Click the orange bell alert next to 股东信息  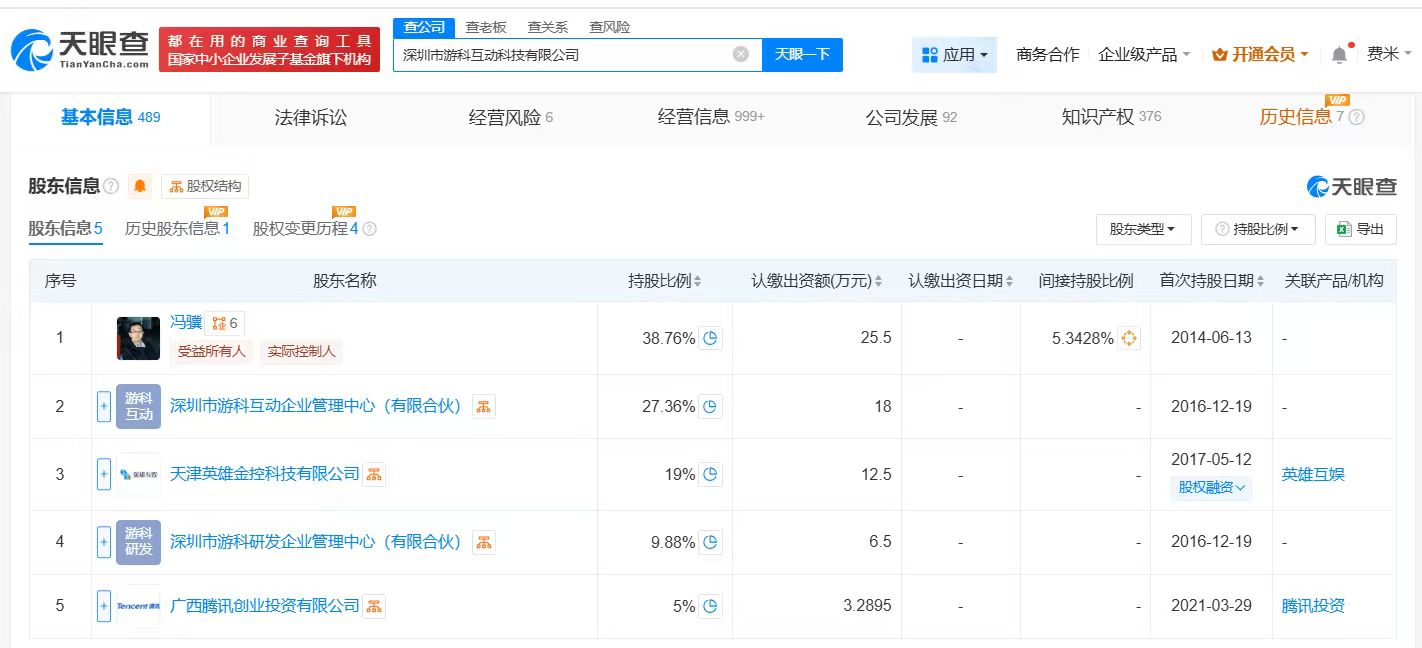140,186
